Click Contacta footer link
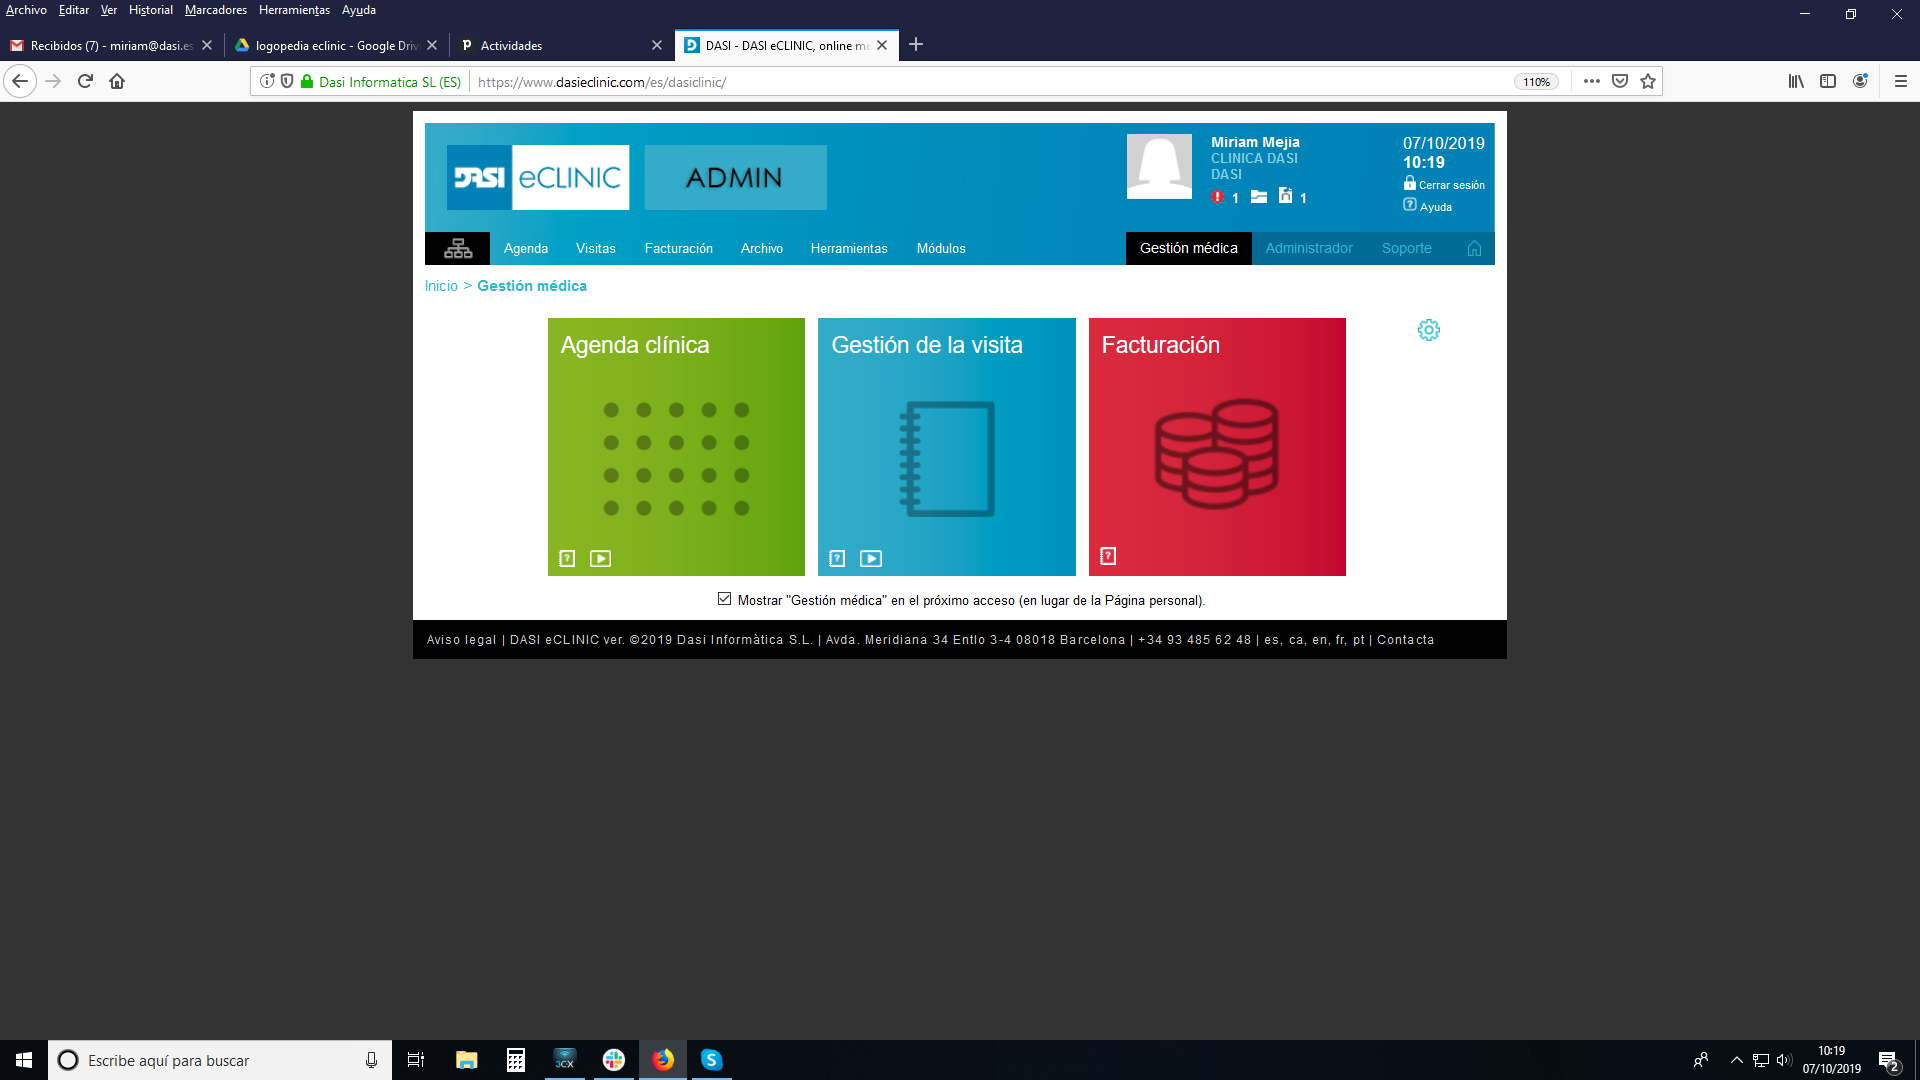Screen dimensions: 1920x1080 tap(1405, 640)
